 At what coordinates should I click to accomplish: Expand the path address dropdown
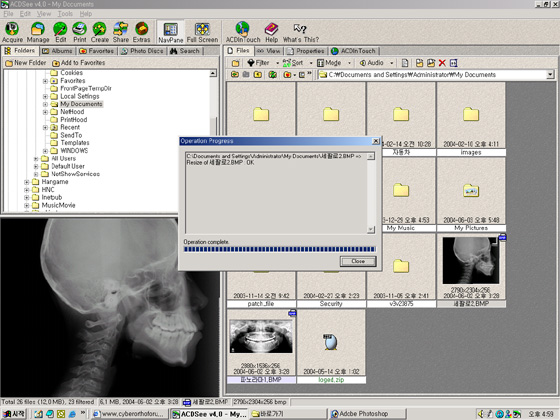pyautogui.click(x=550, y=75)
